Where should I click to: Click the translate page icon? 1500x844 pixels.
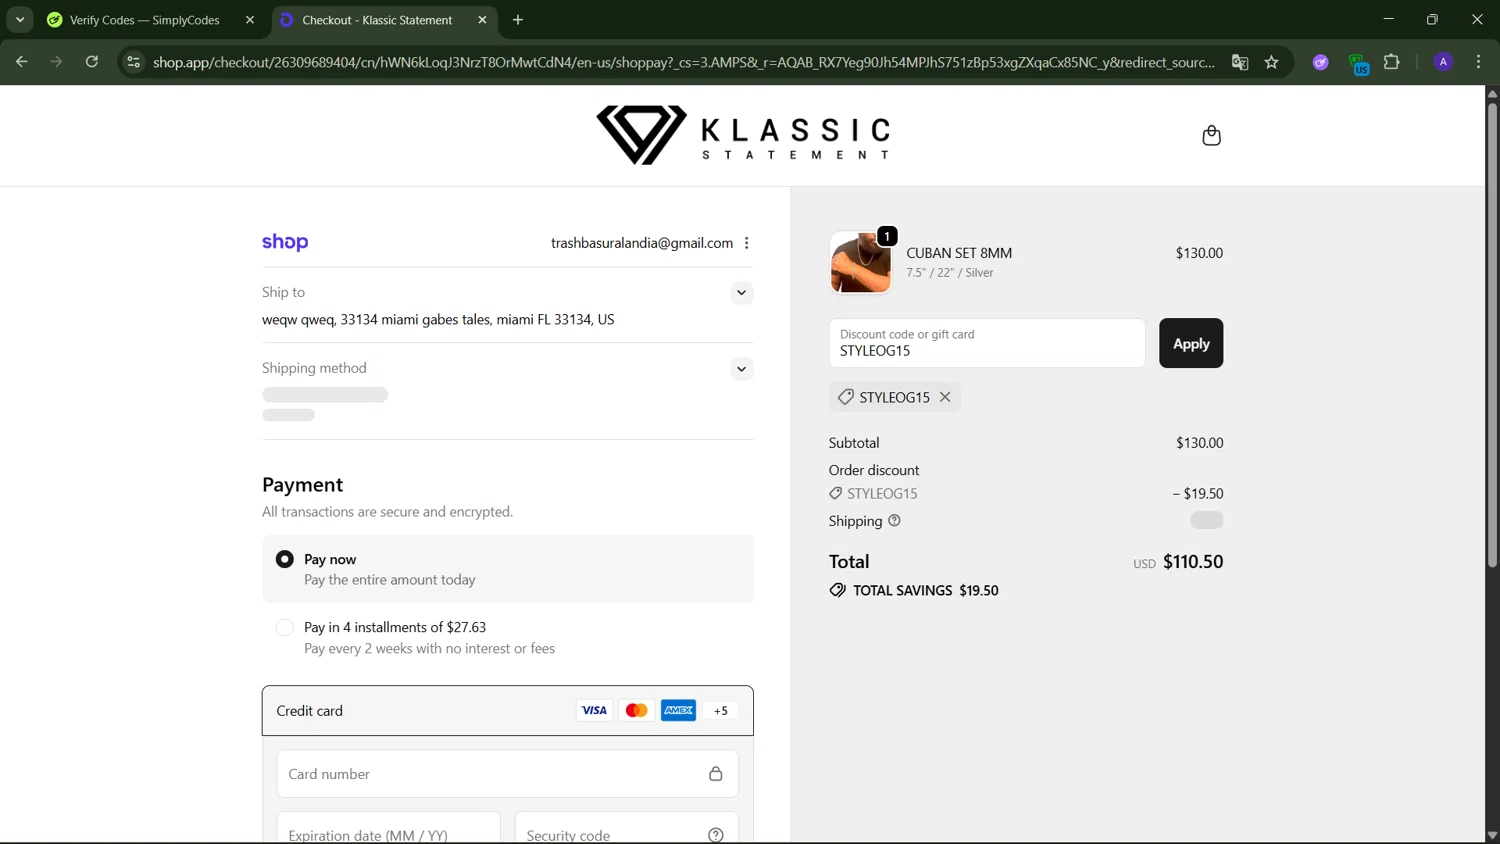click(x=1240, y=62)
